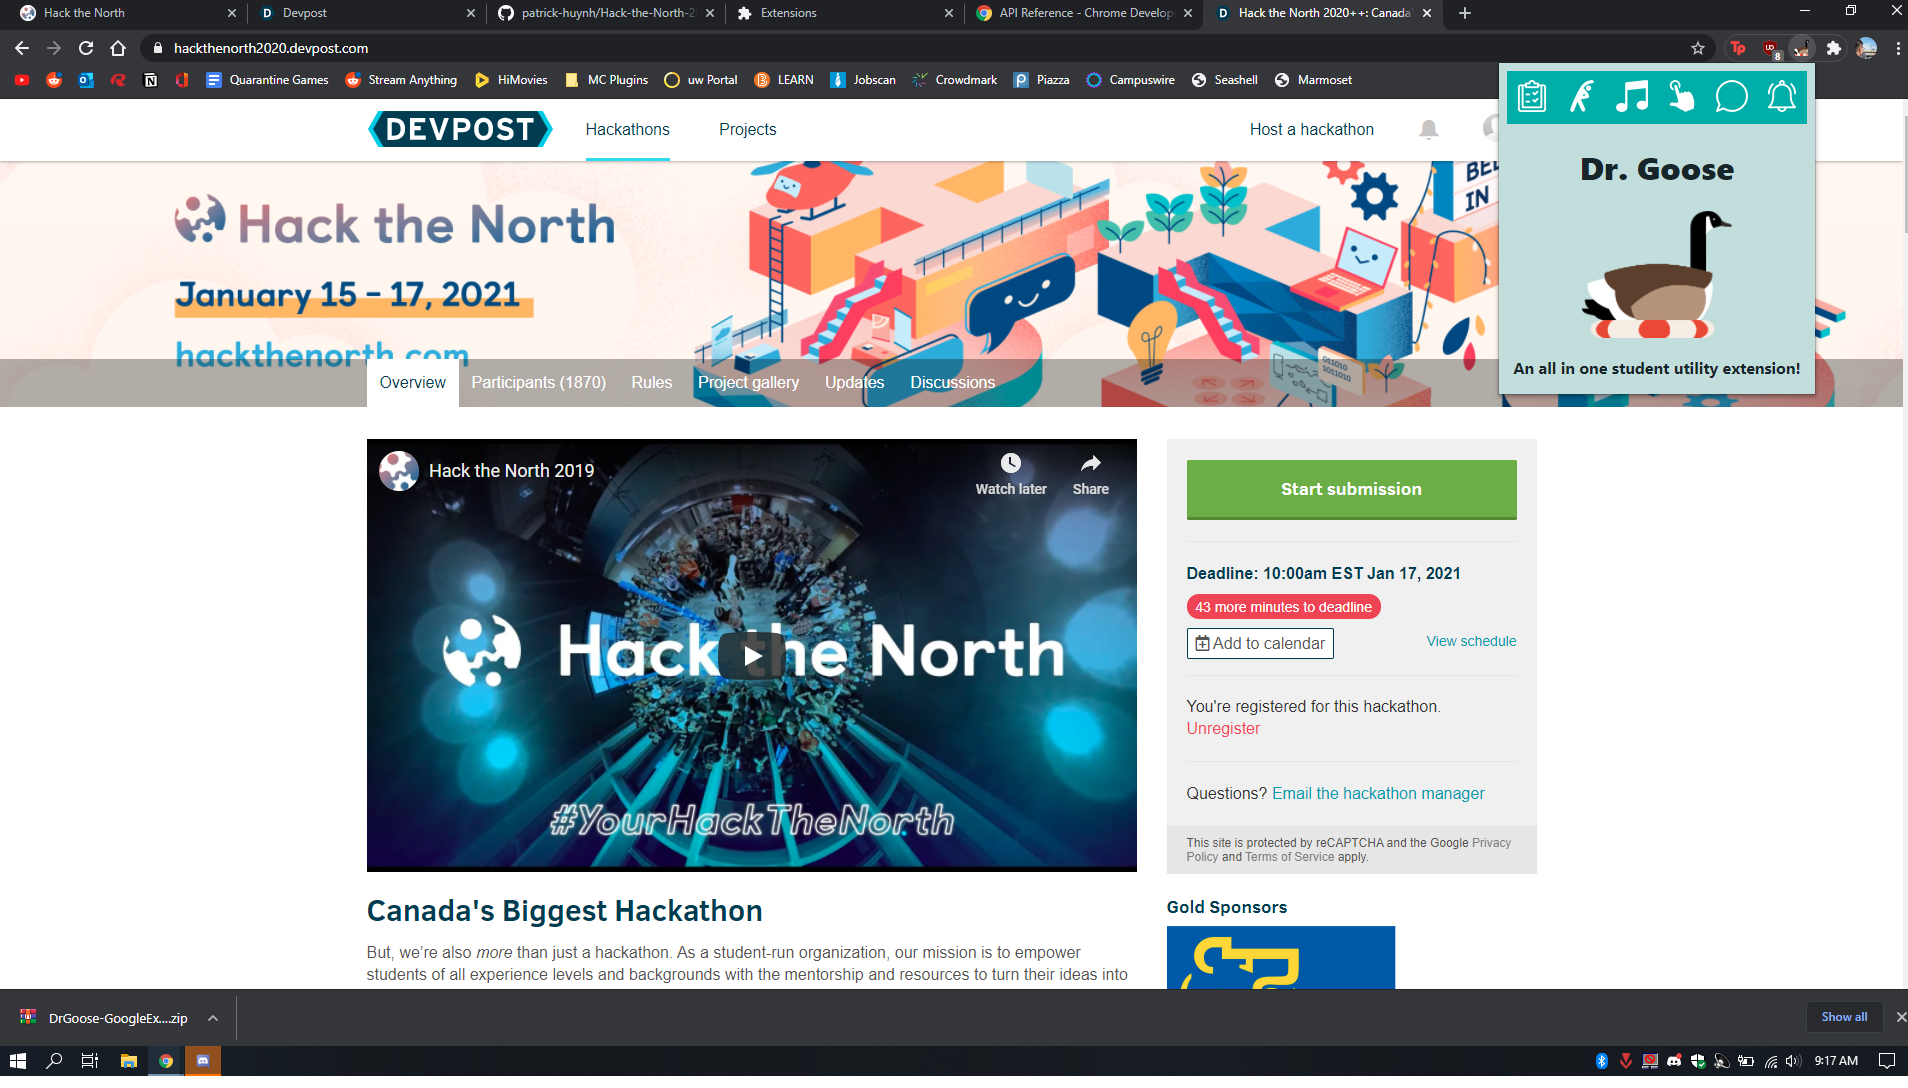Open the Chrome profile avatar
Viewport: 1908px width, 1088px height.
[1866, 48]
